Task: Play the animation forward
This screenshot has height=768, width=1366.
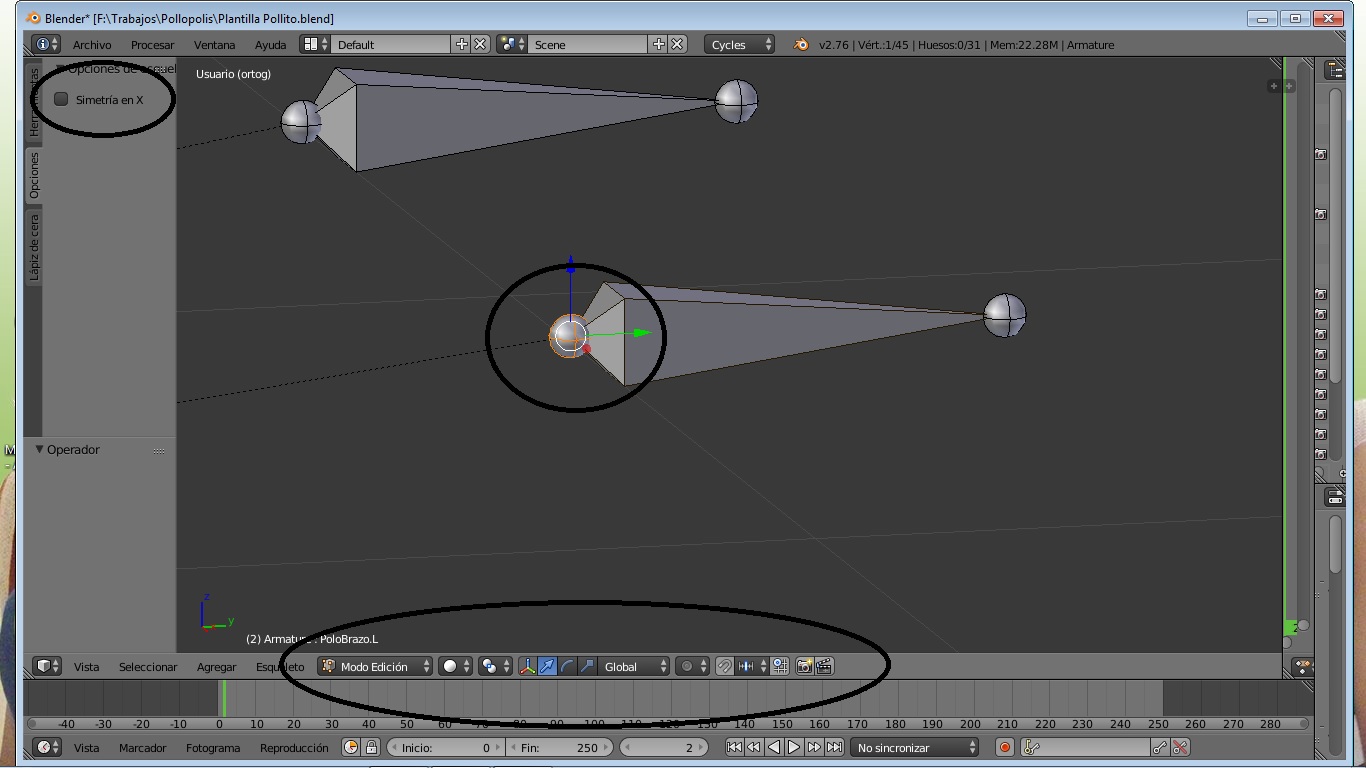Action: tap(794, 747)
